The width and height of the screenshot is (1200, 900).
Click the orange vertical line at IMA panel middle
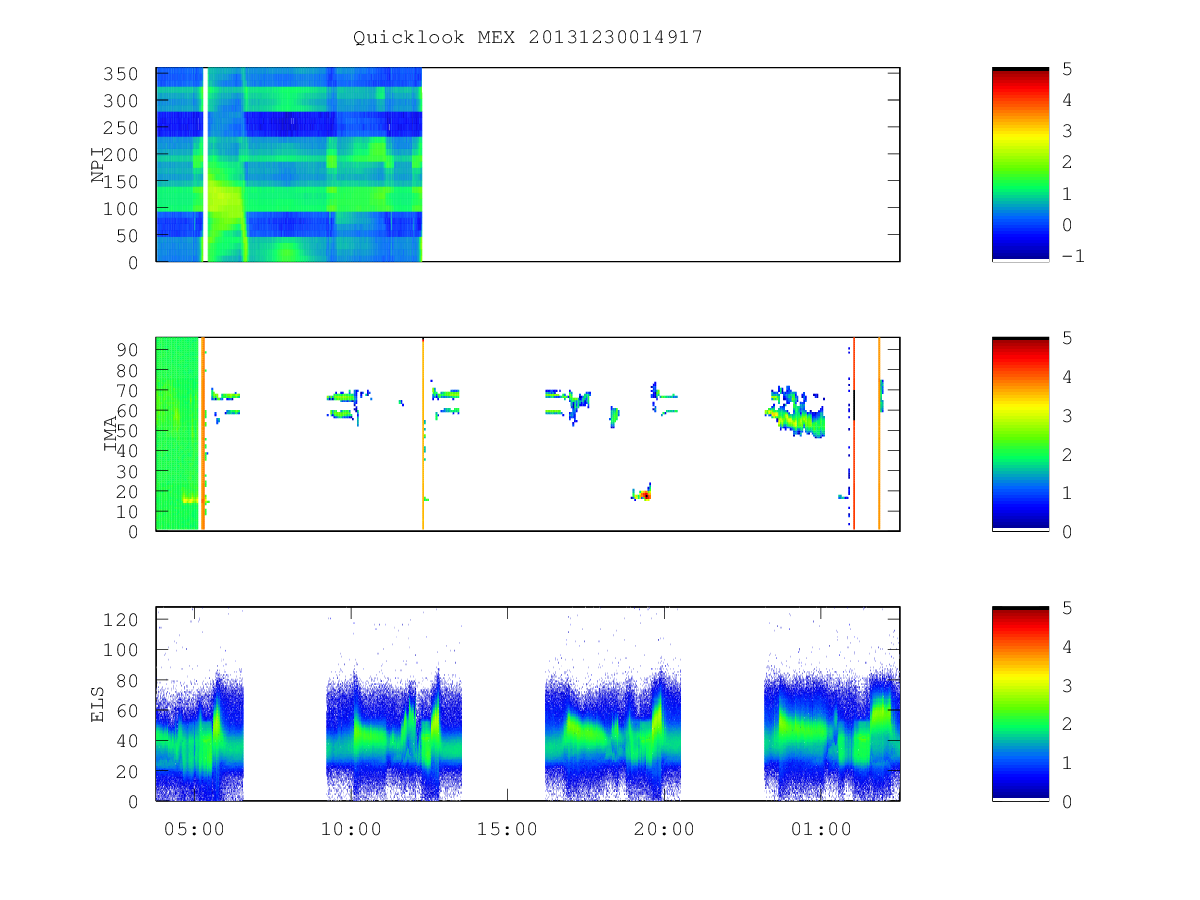[x=423, y=434]
